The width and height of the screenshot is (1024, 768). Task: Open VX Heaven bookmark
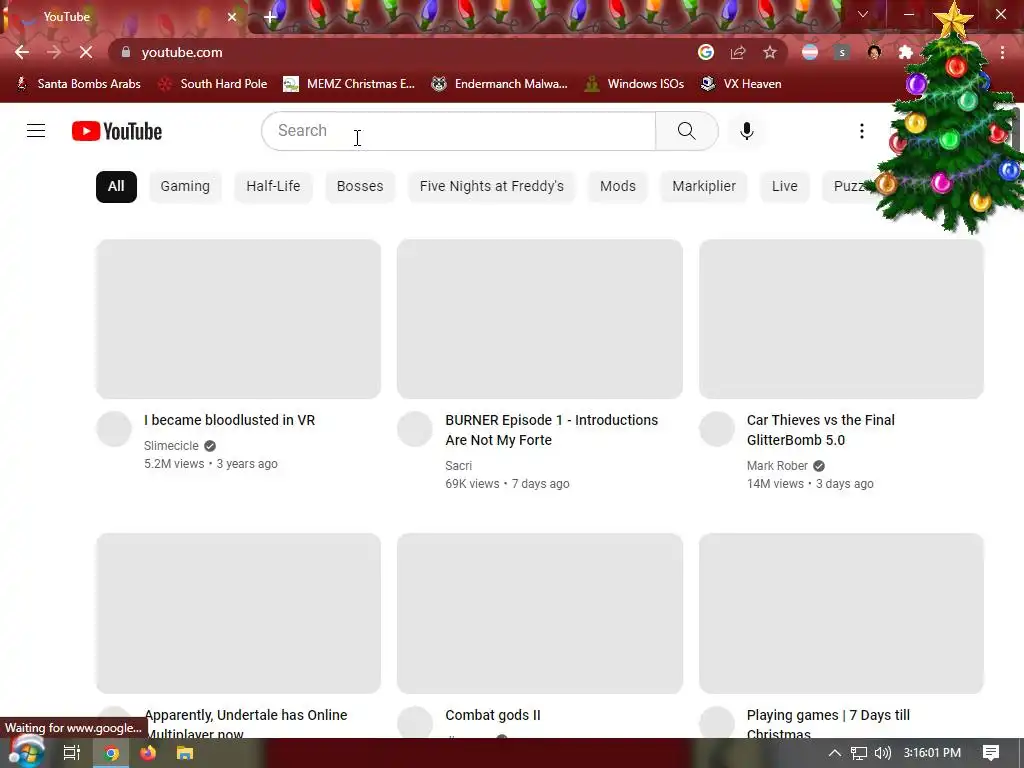click(x=741, y=84)
